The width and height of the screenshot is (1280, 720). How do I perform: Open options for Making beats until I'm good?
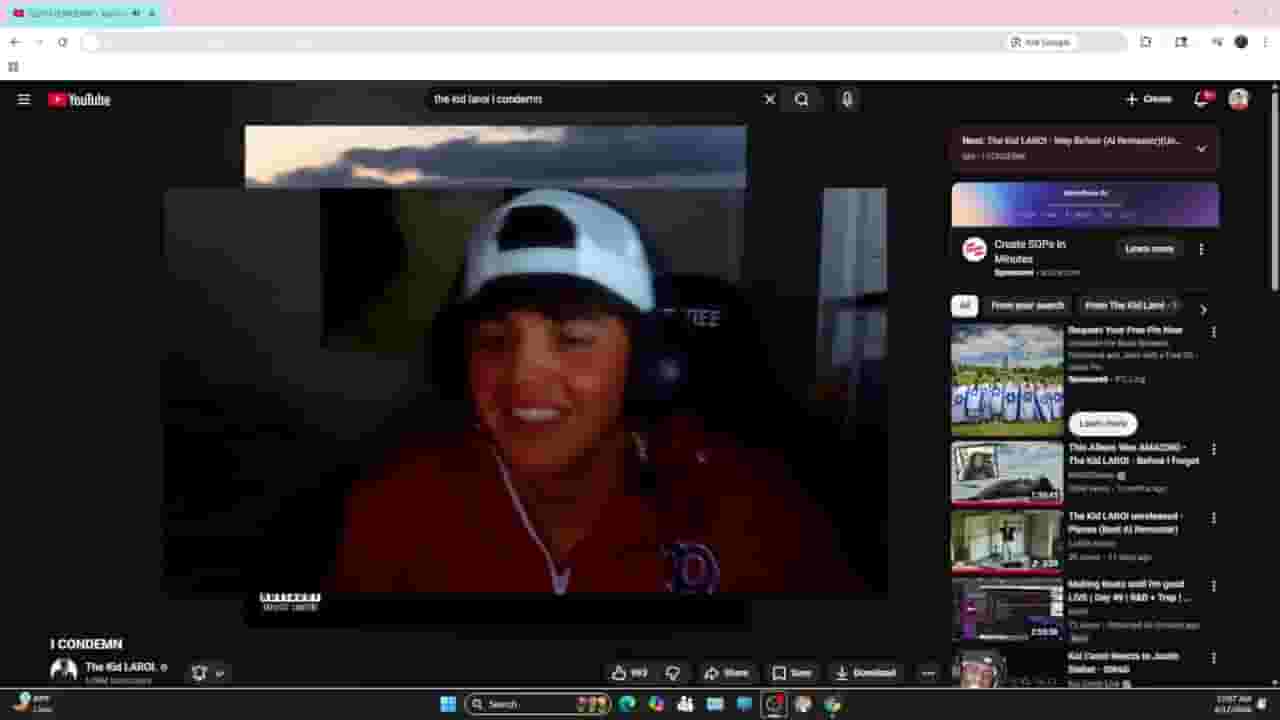tap(1214, 586)
